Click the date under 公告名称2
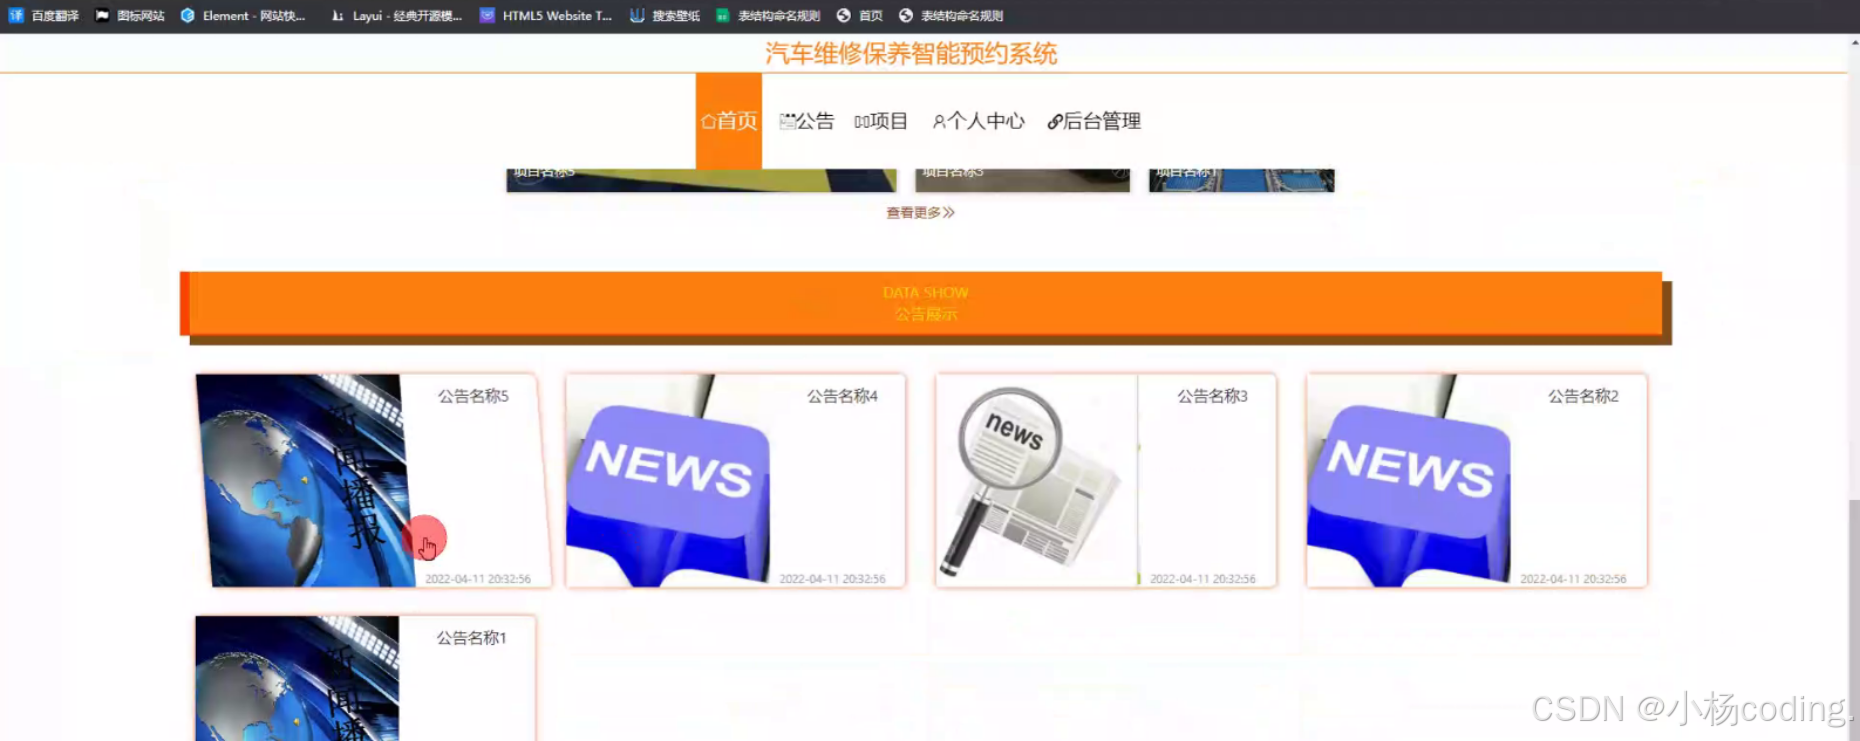Viewport: 1860px width, 741px height. [x=1573, y=579]
